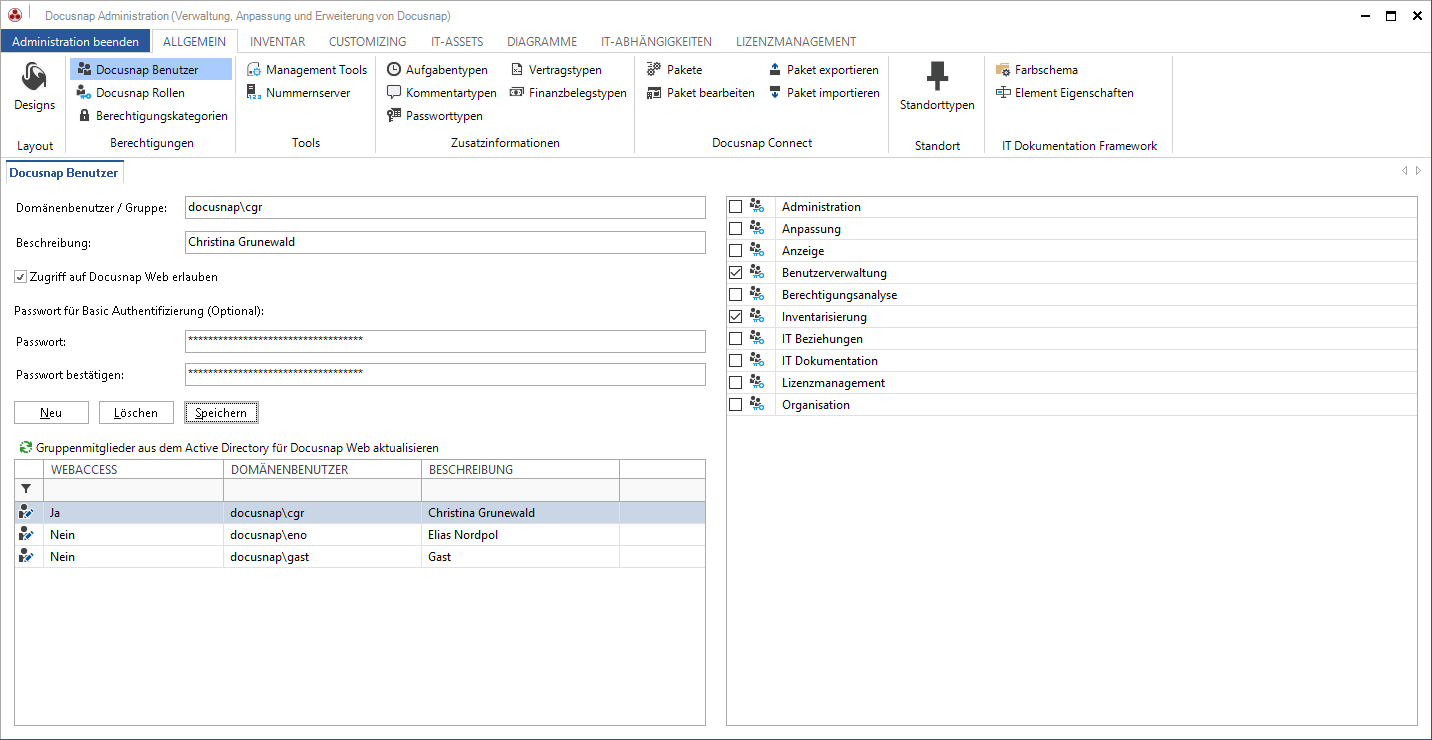
Task: Open Berechtigungskategorien with the lock icon
Action: [x=153, y=116]
